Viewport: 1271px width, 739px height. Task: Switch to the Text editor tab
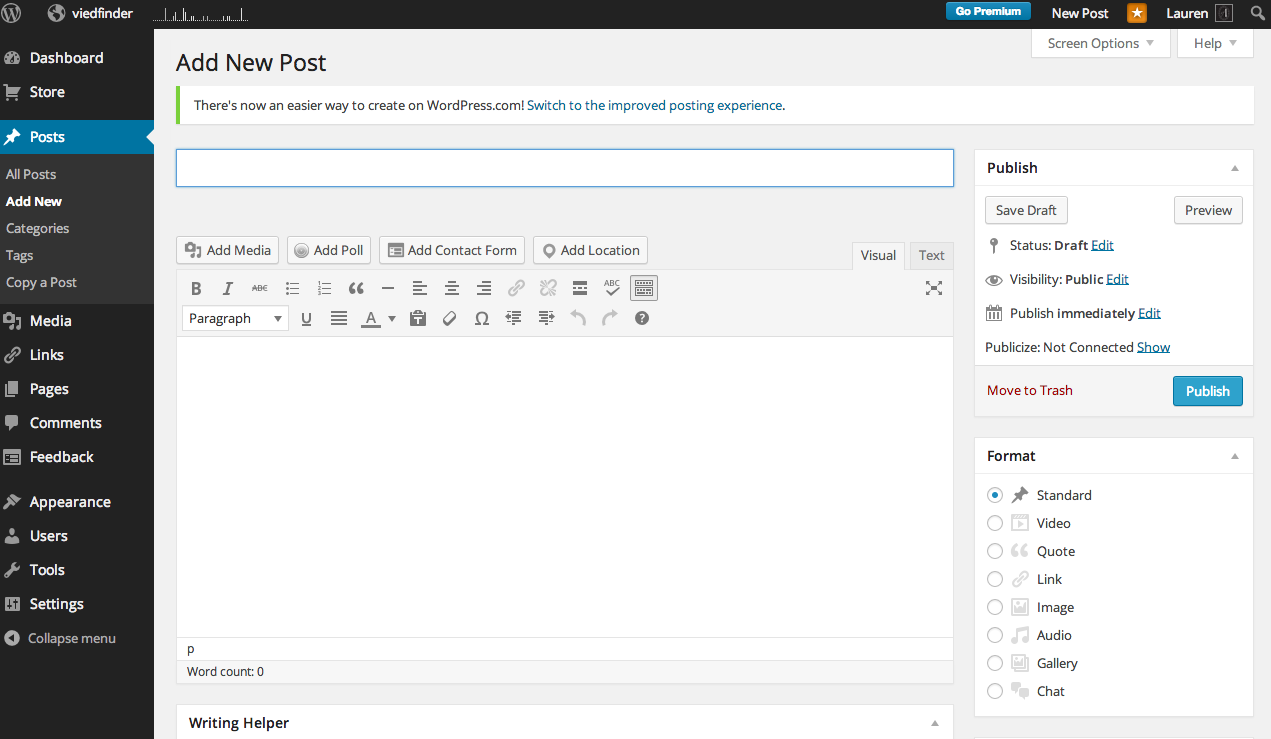pyautogui.click(x=931, y=256)
